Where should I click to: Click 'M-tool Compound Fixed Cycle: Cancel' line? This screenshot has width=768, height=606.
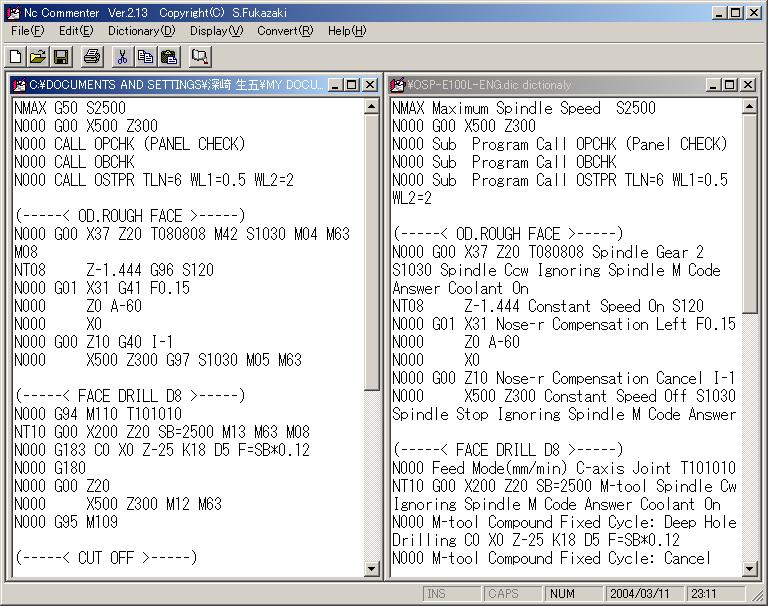click(552, 558)
